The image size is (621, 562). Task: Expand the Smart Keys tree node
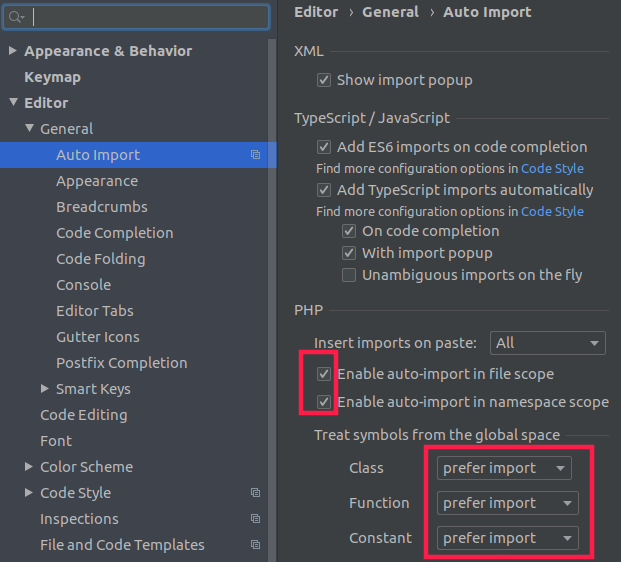point(45,389)
